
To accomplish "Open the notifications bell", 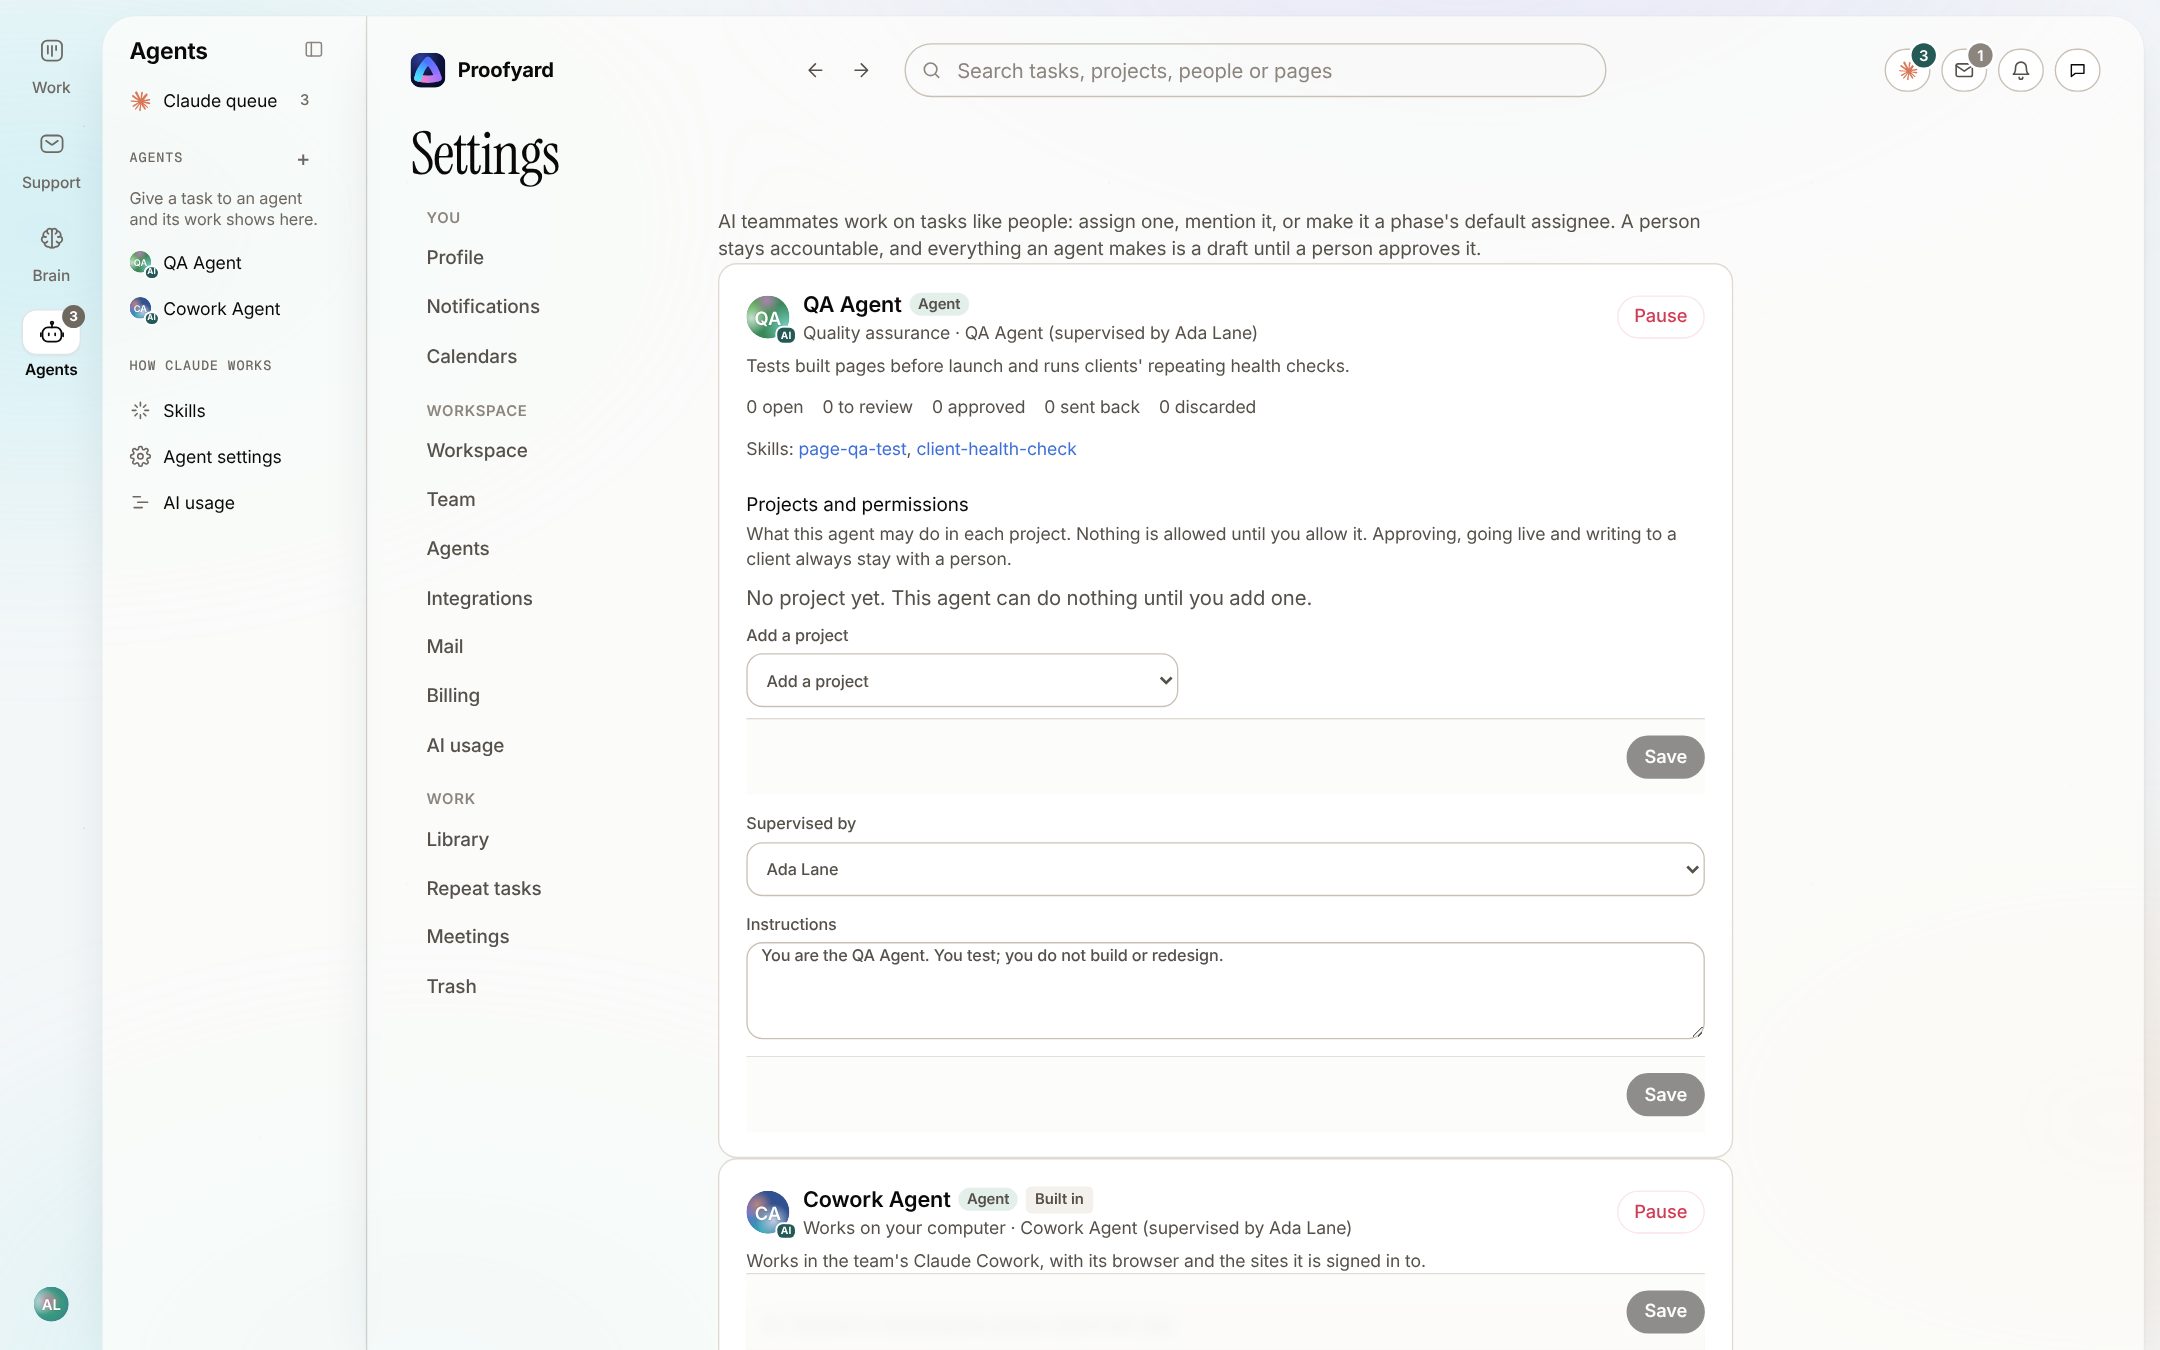I will click(2020, 70).
